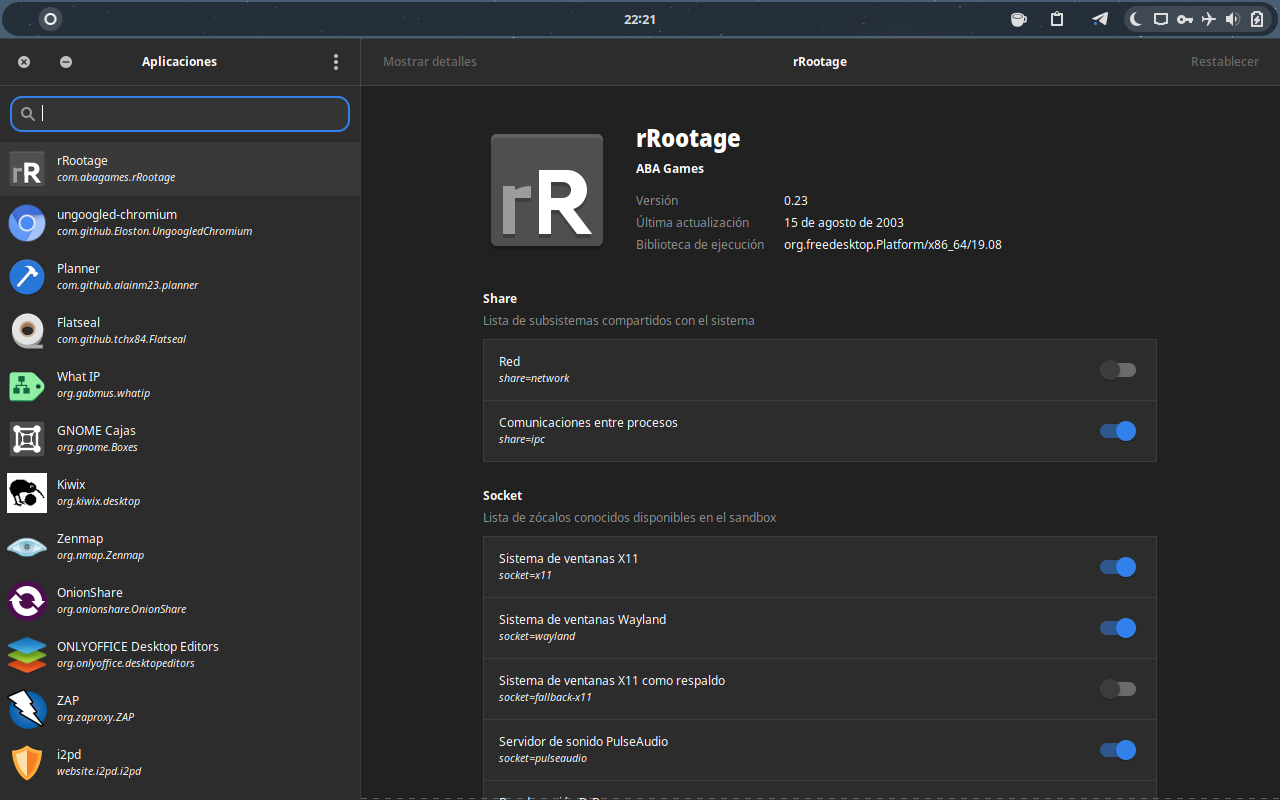1280x800 pixels.
Task: Select ONLYOFFICE Desktop Editors entry name
Action: (x=138, y=646)
